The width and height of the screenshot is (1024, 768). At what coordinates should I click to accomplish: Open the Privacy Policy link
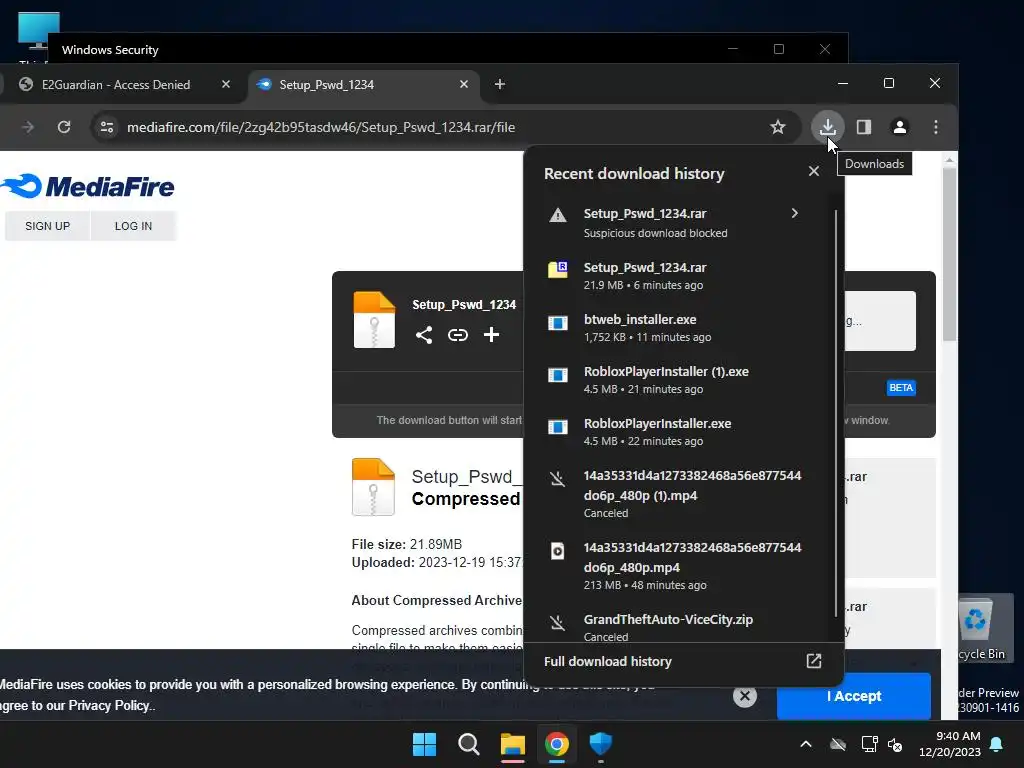(x=111, y=705)
